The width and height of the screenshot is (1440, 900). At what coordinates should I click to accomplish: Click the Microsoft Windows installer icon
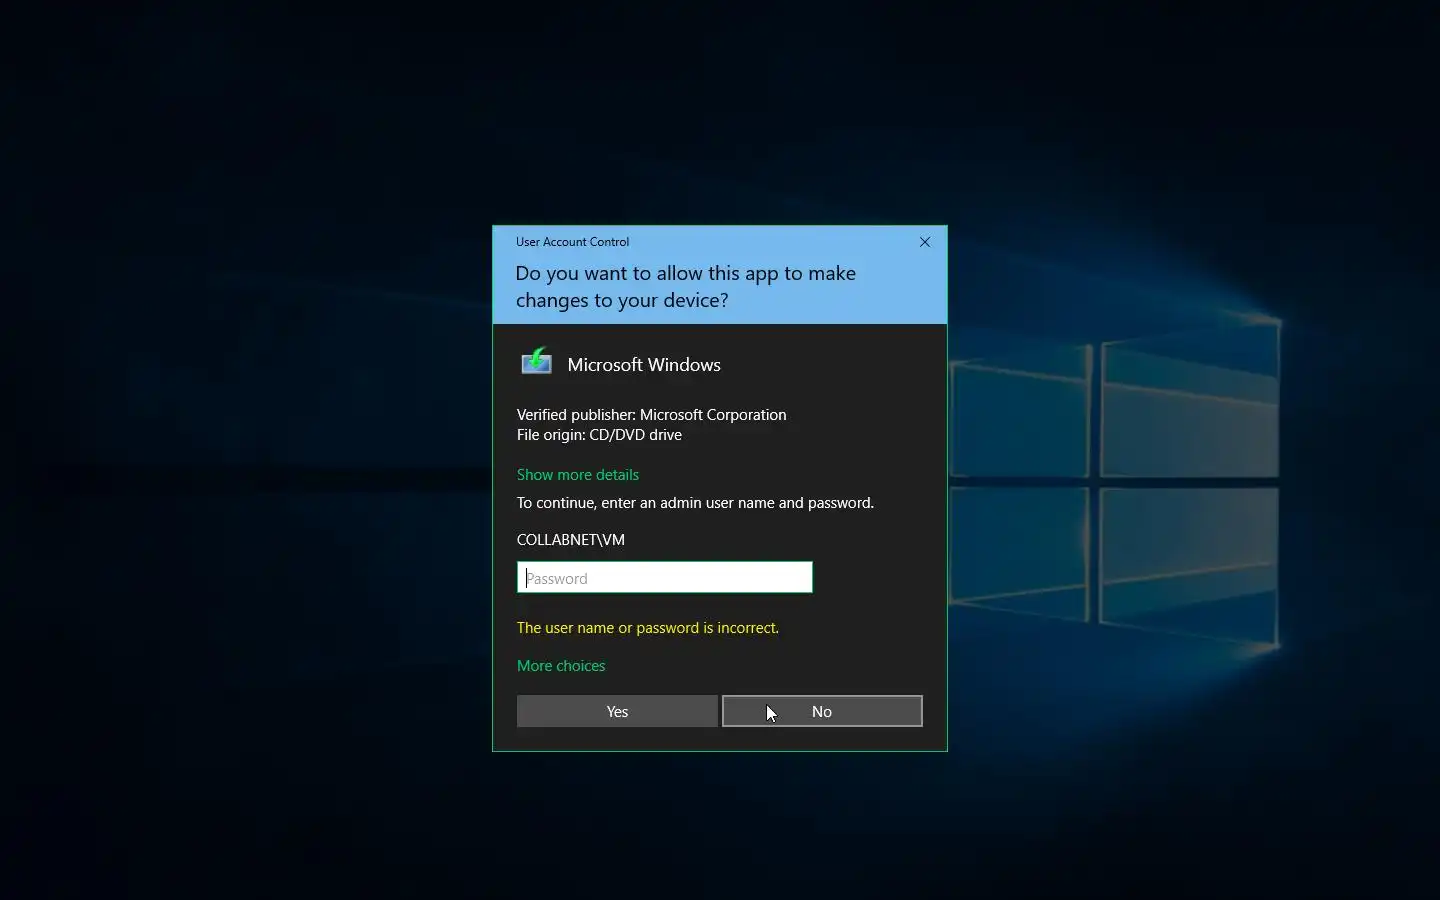(x=537, y=362)
